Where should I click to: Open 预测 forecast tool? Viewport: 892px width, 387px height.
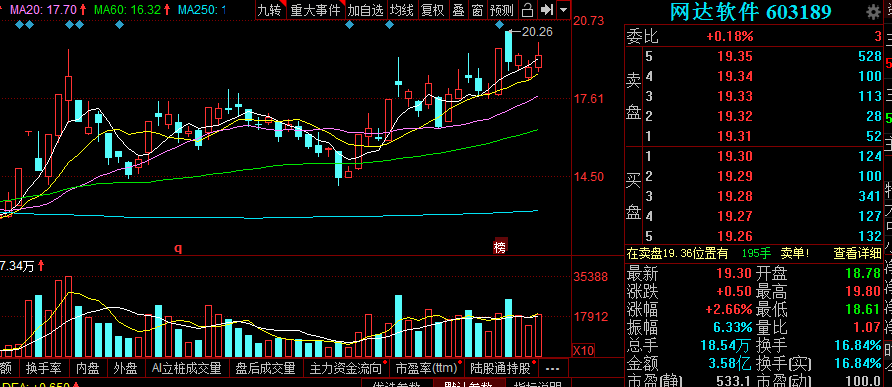click(x=502, y=10)
